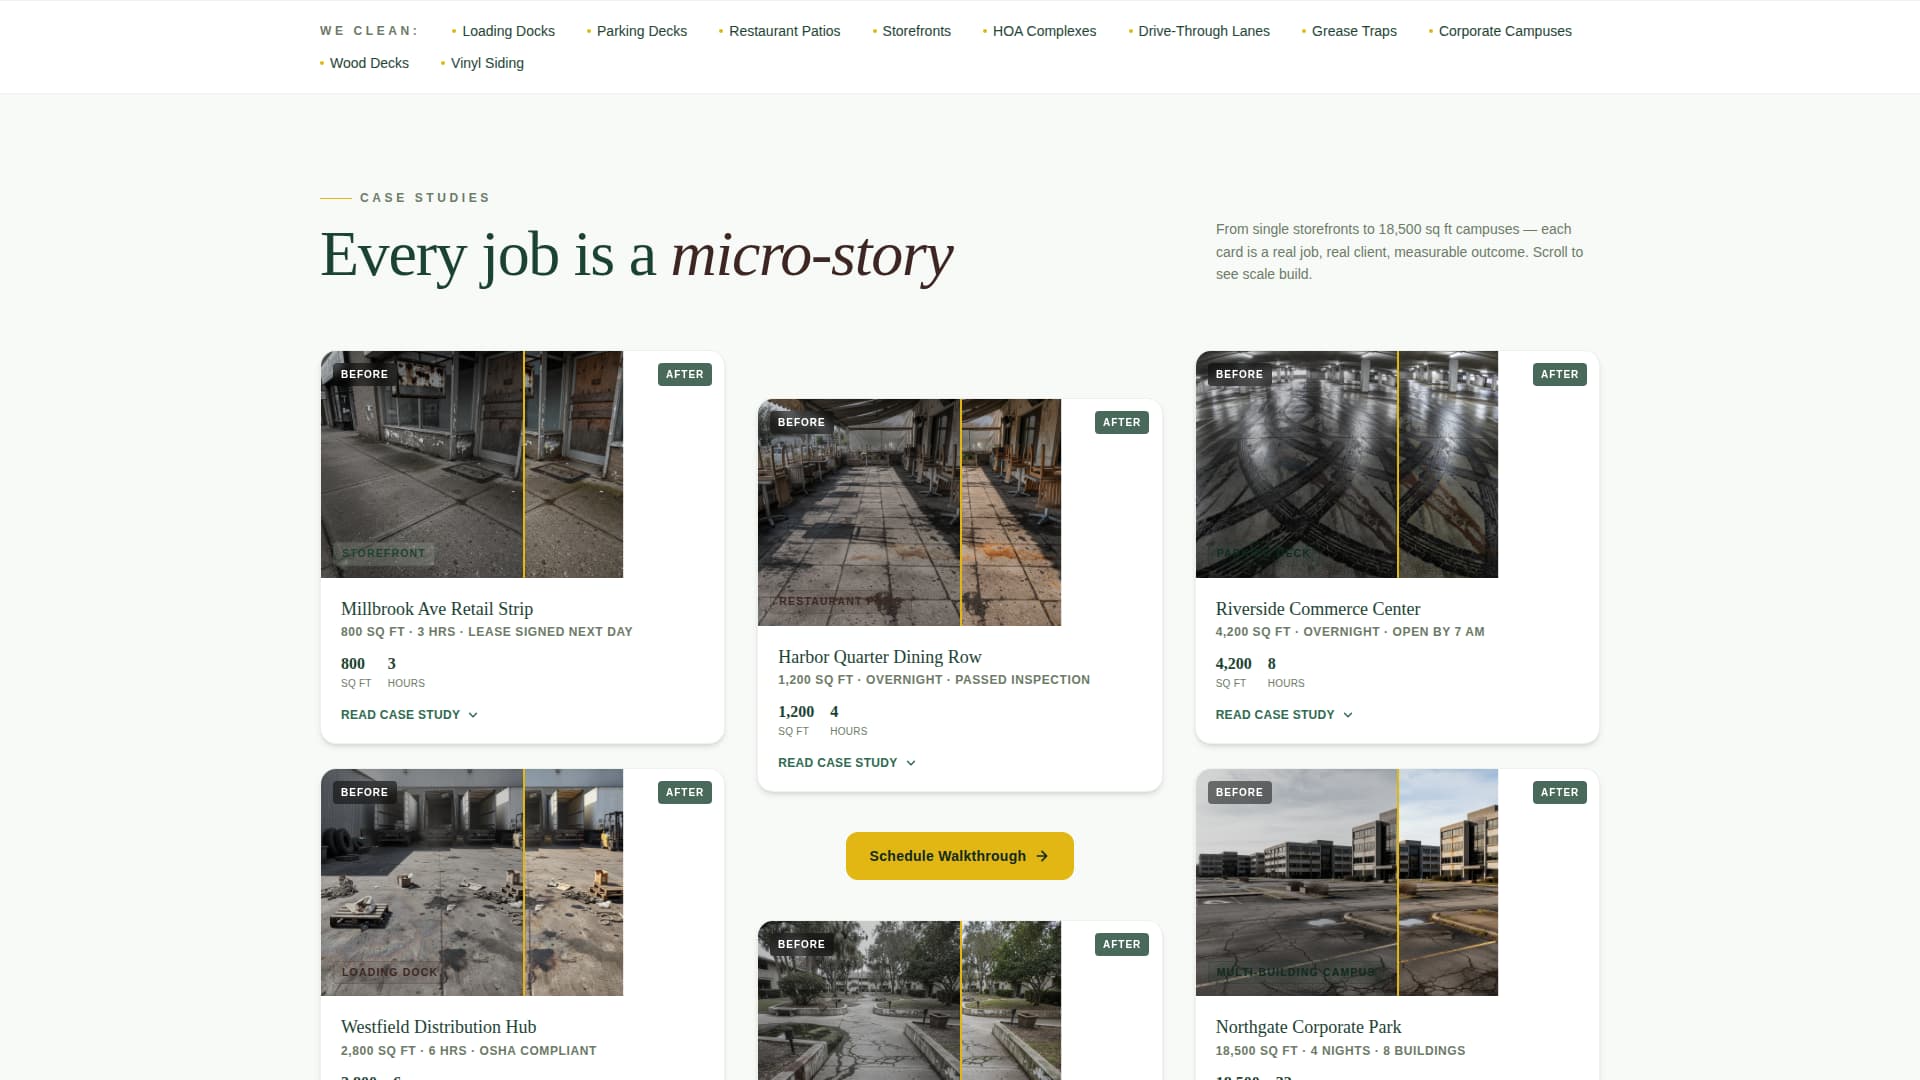Click the Northgate Corporate Park slider divider
The width and height of the screenshot is (1920, 1080).
[x=1398, y=882]
